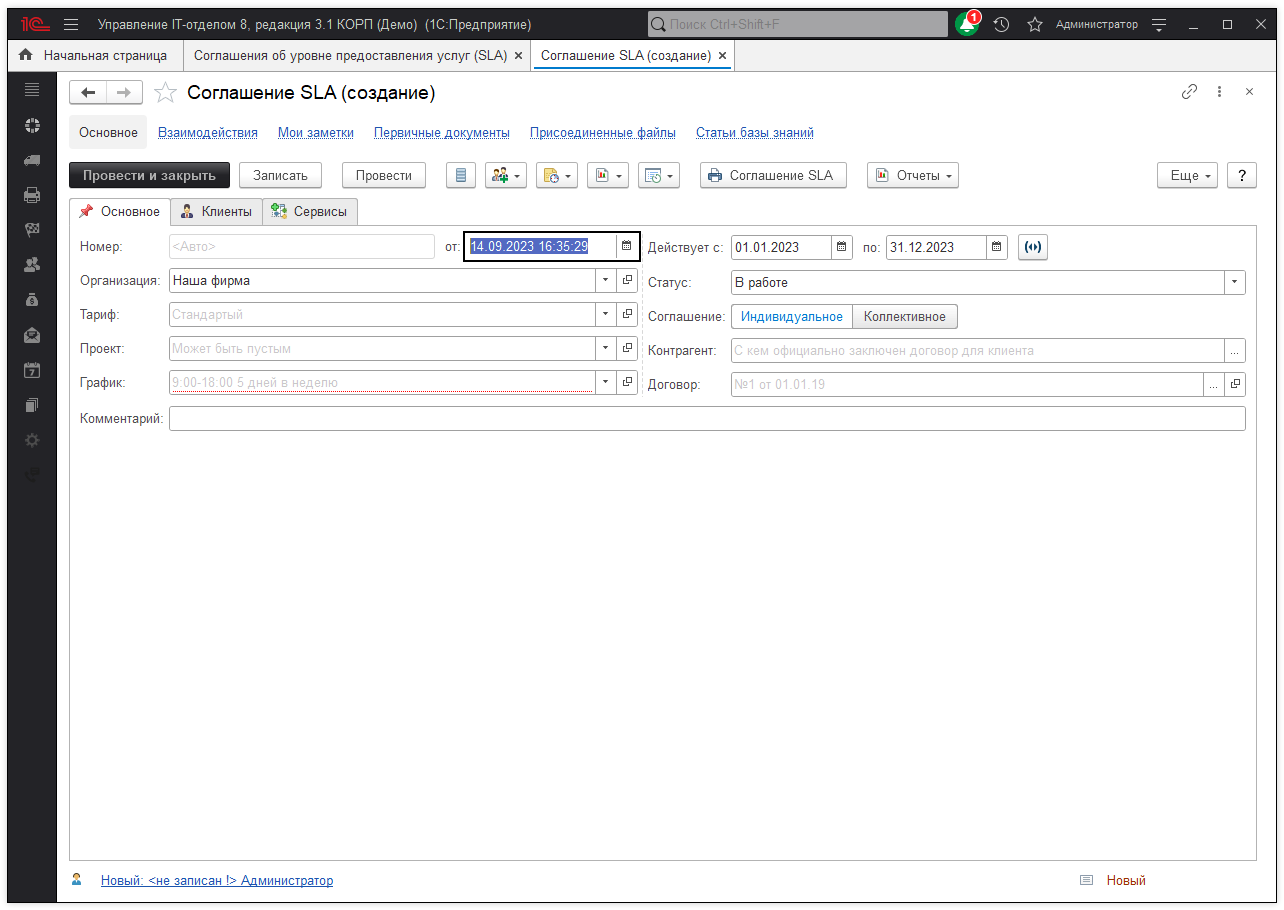The width and height of the screenshot is (1284, 910).
Task: Click the notifications bell icon
Action: pos(966,24)
